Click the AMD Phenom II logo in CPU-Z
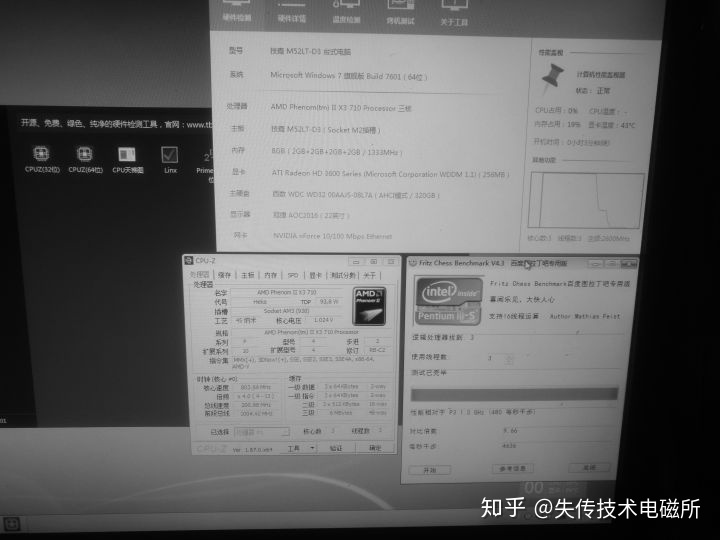Screen dimensions: 720x540 click(370, 306)
